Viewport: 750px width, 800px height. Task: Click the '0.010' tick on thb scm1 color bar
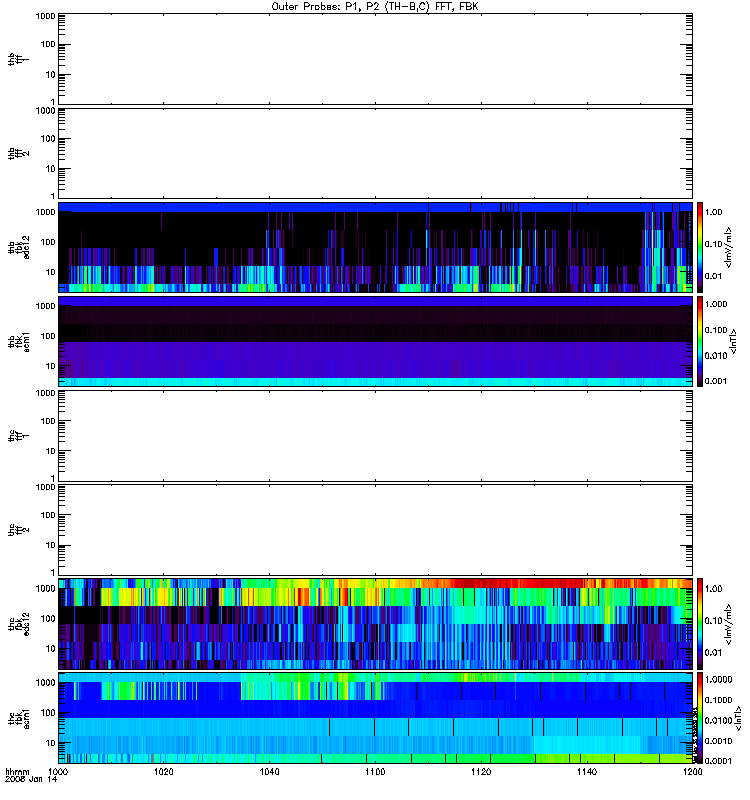coord(716,356)
